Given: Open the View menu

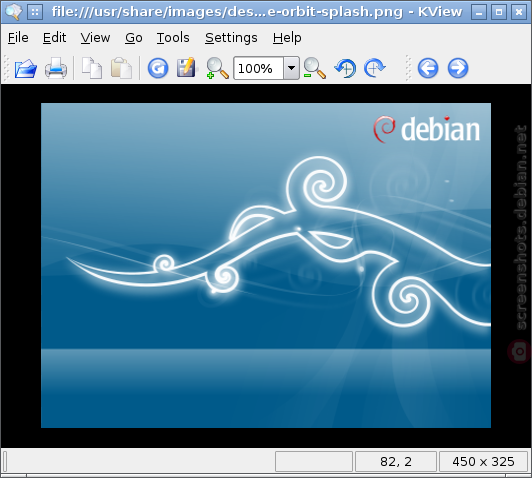Looking at the screenshot, I should click(x=95, y=38).
